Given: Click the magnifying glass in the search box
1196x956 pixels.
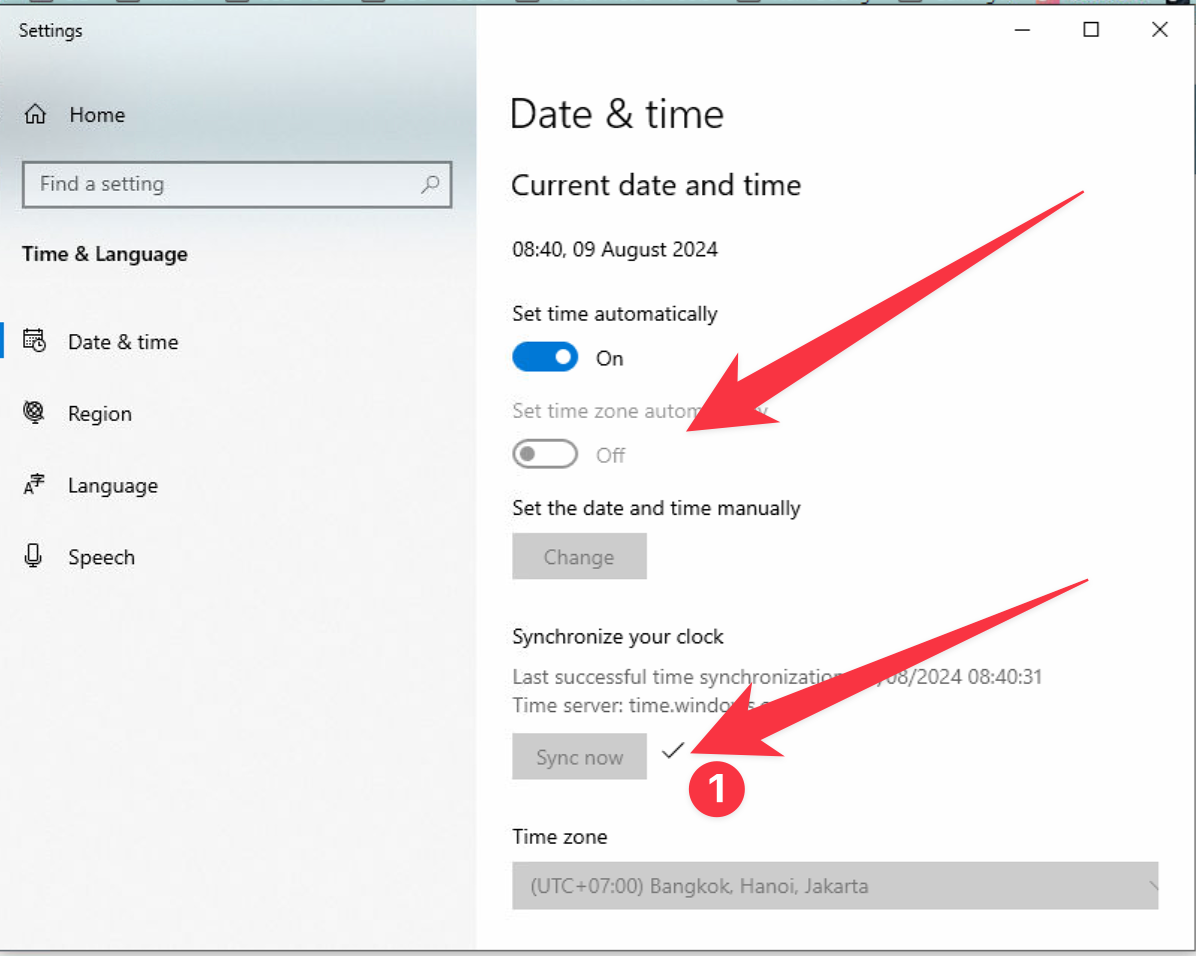Looking at the screenshot, I should (x=430, y=184).
